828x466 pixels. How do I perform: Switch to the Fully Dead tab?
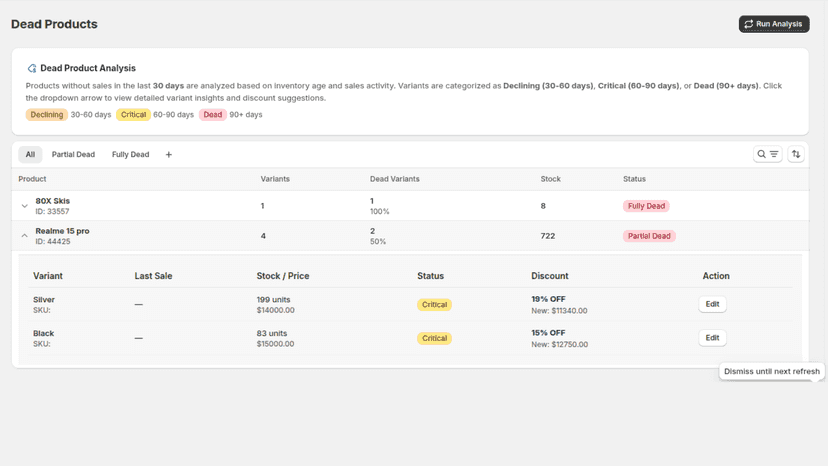click(x=130, y=155)
